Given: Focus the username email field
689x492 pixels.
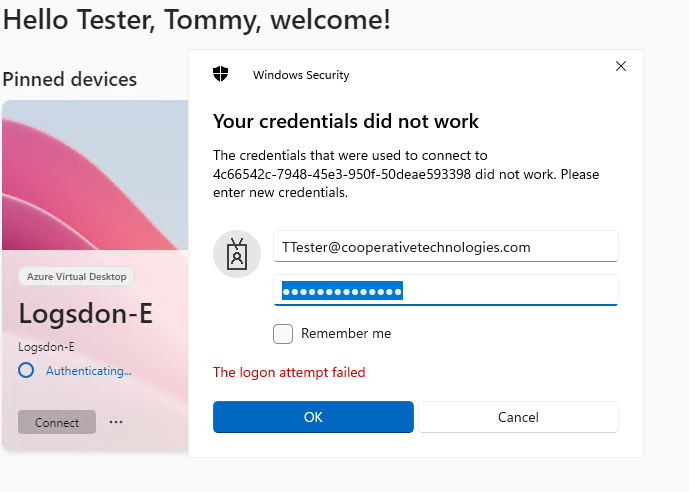Looking at the screenshot, I should [446, 246].
